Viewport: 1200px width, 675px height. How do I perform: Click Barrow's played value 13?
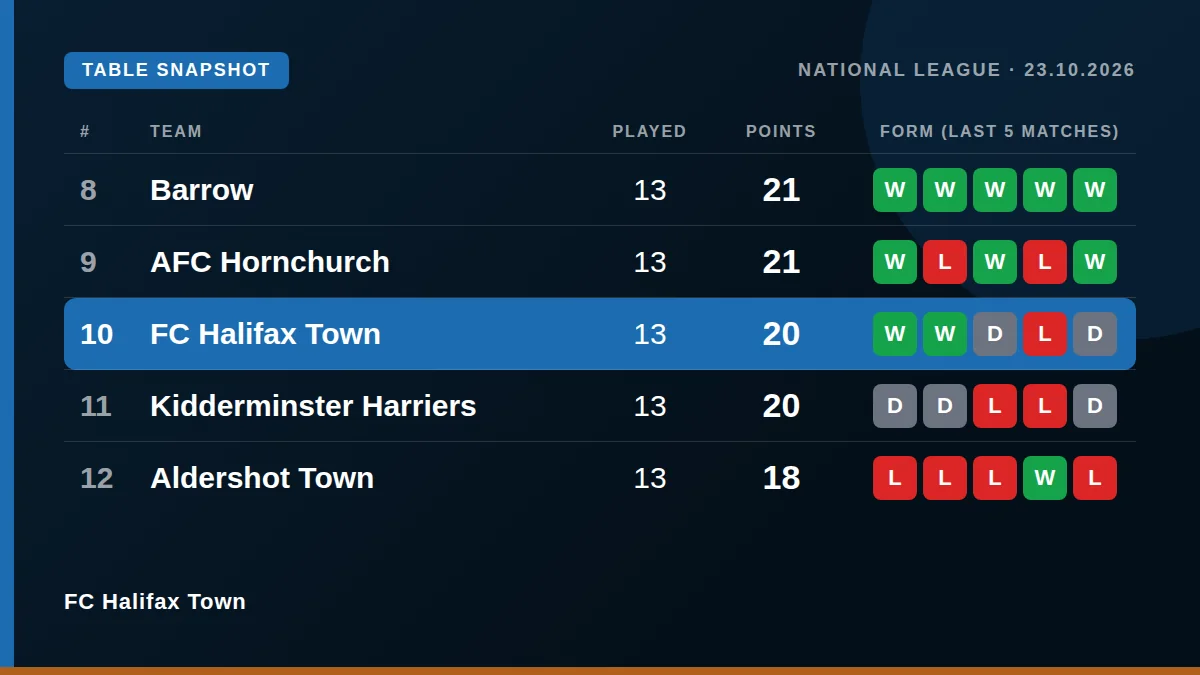pos(650,190)
